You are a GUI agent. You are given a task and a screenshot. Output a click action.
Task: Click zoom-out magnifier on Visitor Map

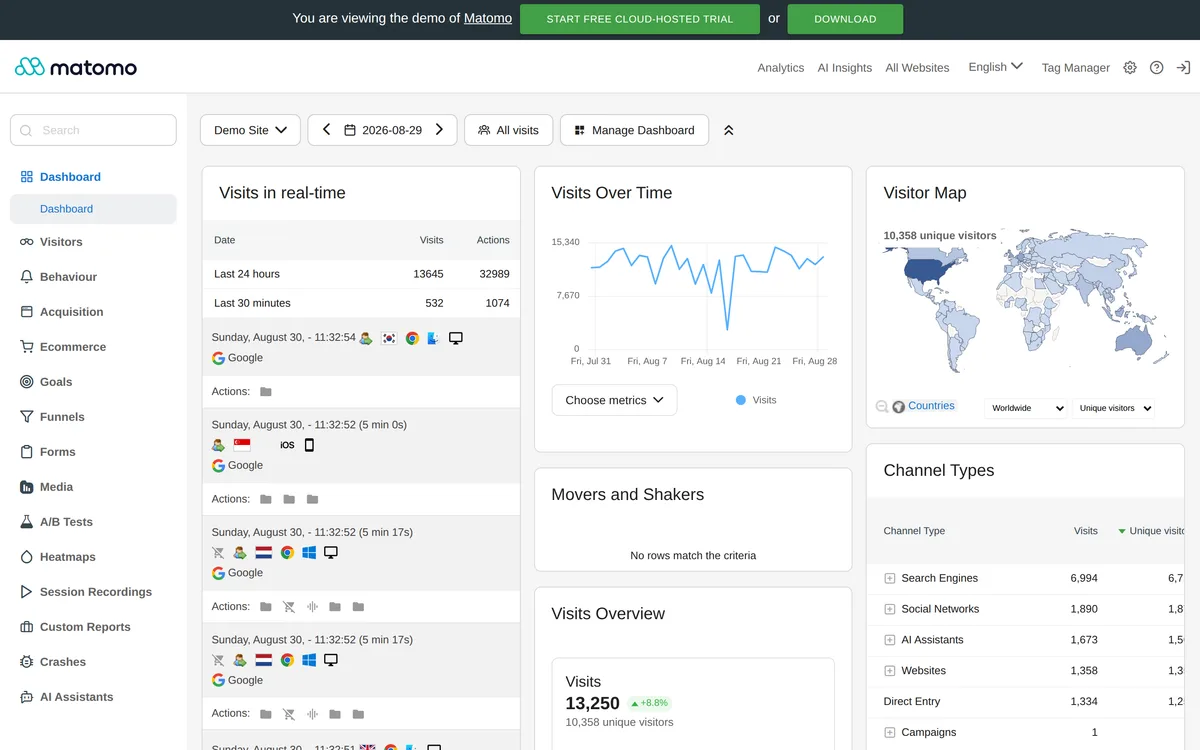882,406
